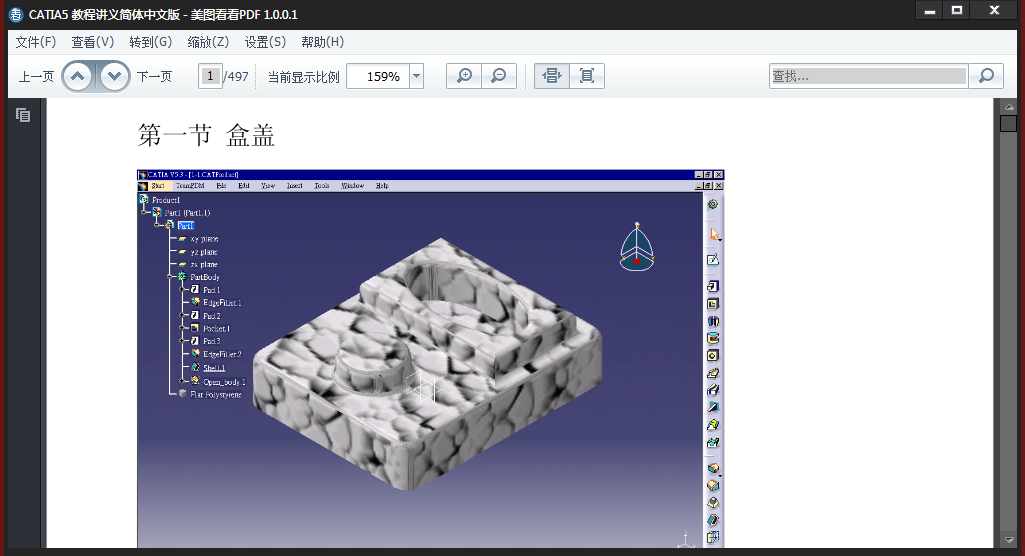This screenshot has height=556, width=1025.
Task: Open the 查看(V) menu
Action: [93, 42]
